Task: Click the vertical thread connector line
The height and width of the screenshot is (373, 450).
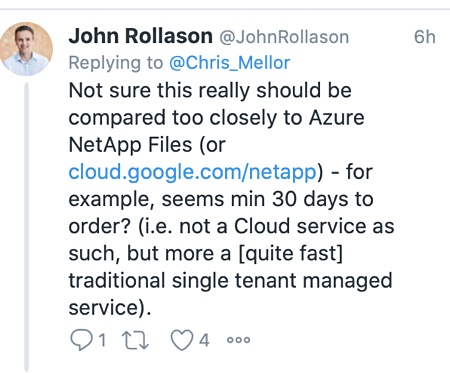Action: tap(27, 227)
